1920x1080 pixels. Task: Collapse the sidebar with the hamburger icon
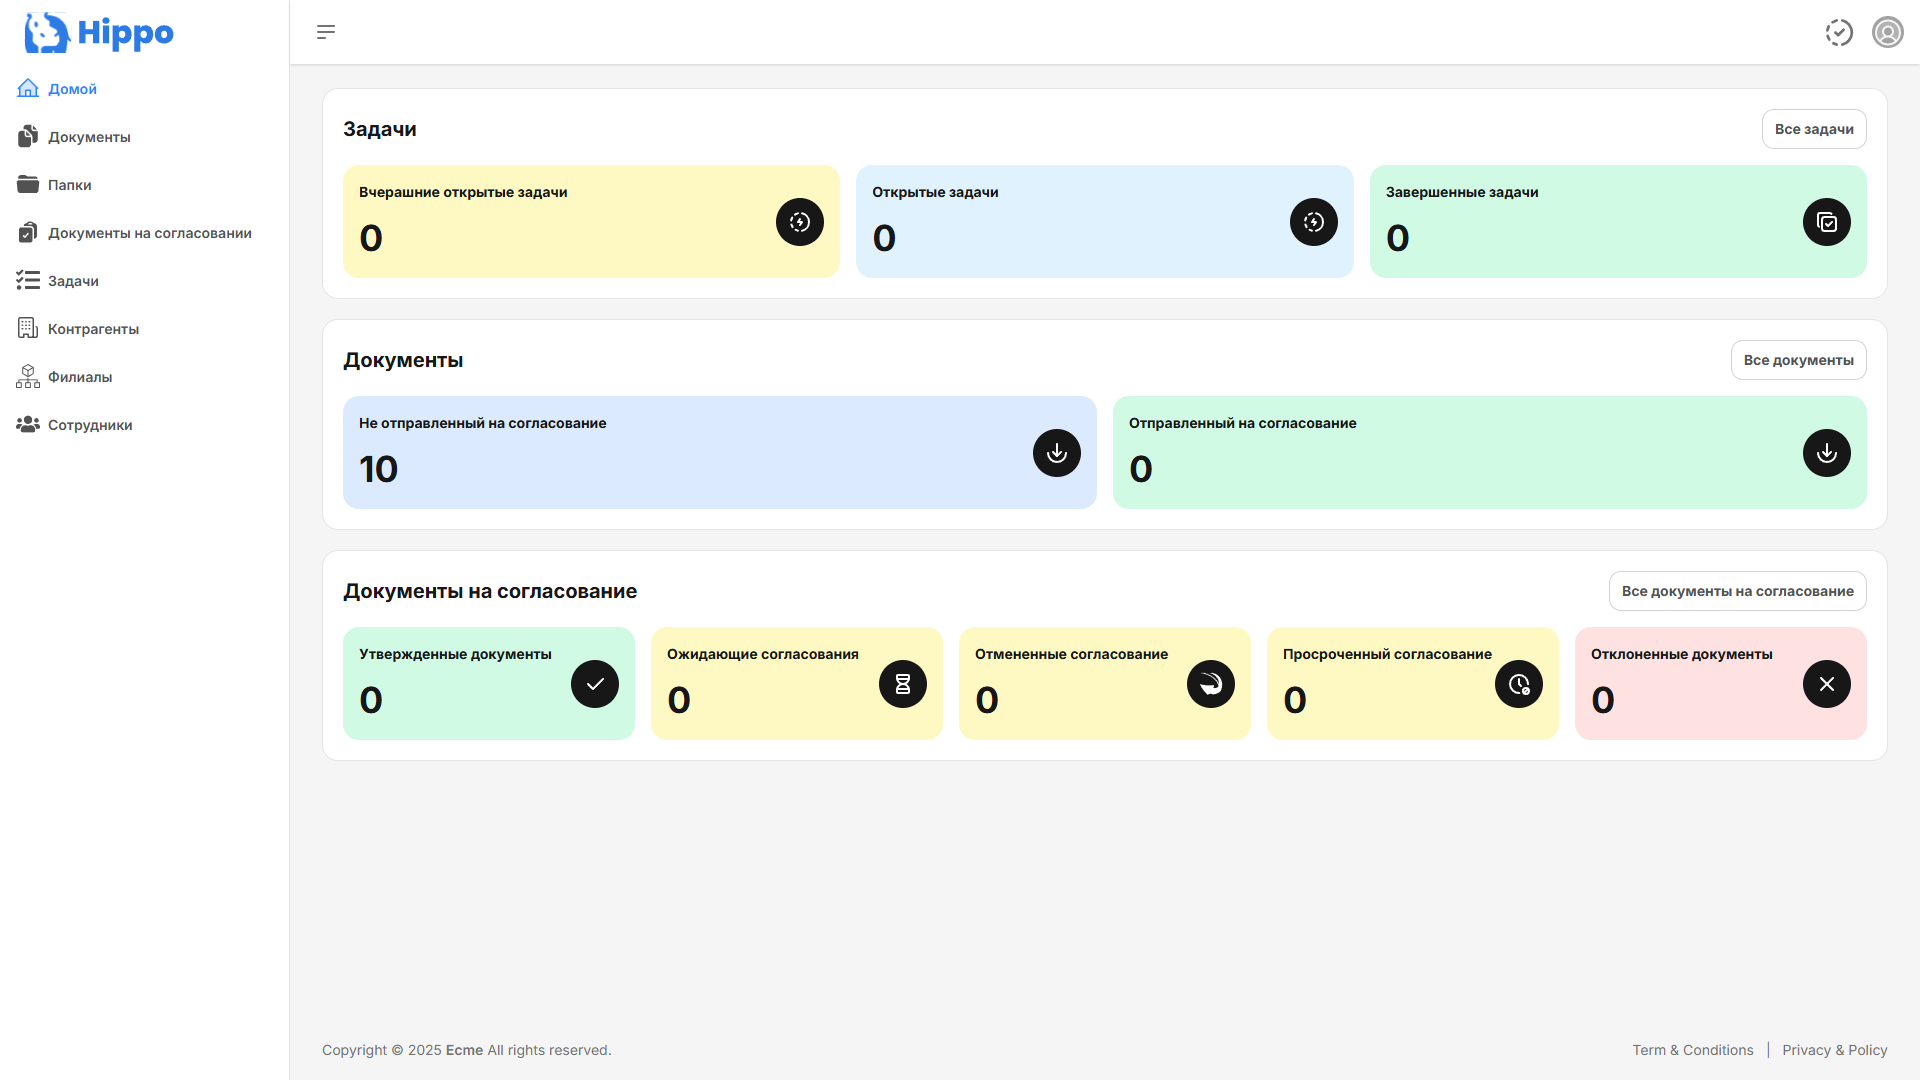pos(325,32)
